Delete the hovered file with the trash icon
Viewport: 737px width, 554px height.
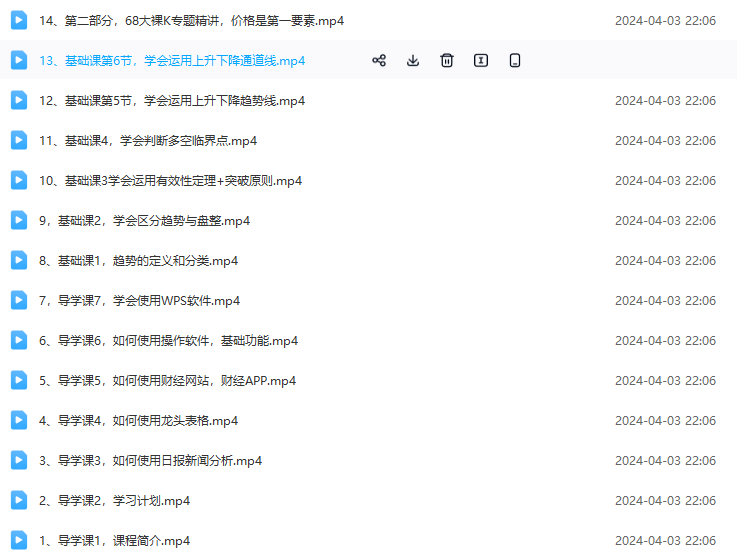pyautogui.click(x=447, y=60)
